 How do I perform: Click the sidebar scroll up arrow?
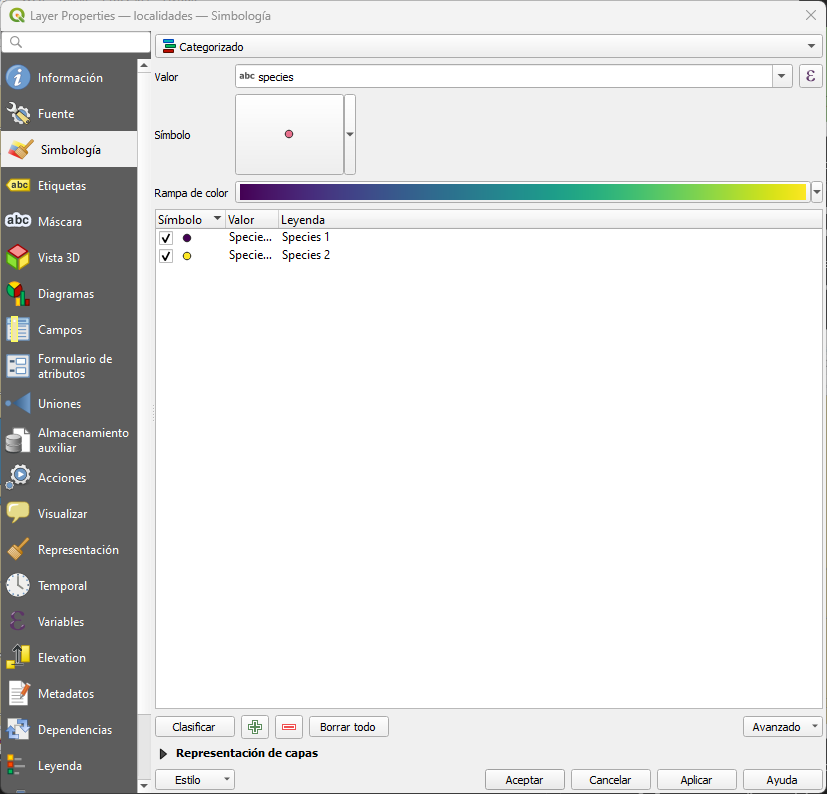(x=144, y=65)
